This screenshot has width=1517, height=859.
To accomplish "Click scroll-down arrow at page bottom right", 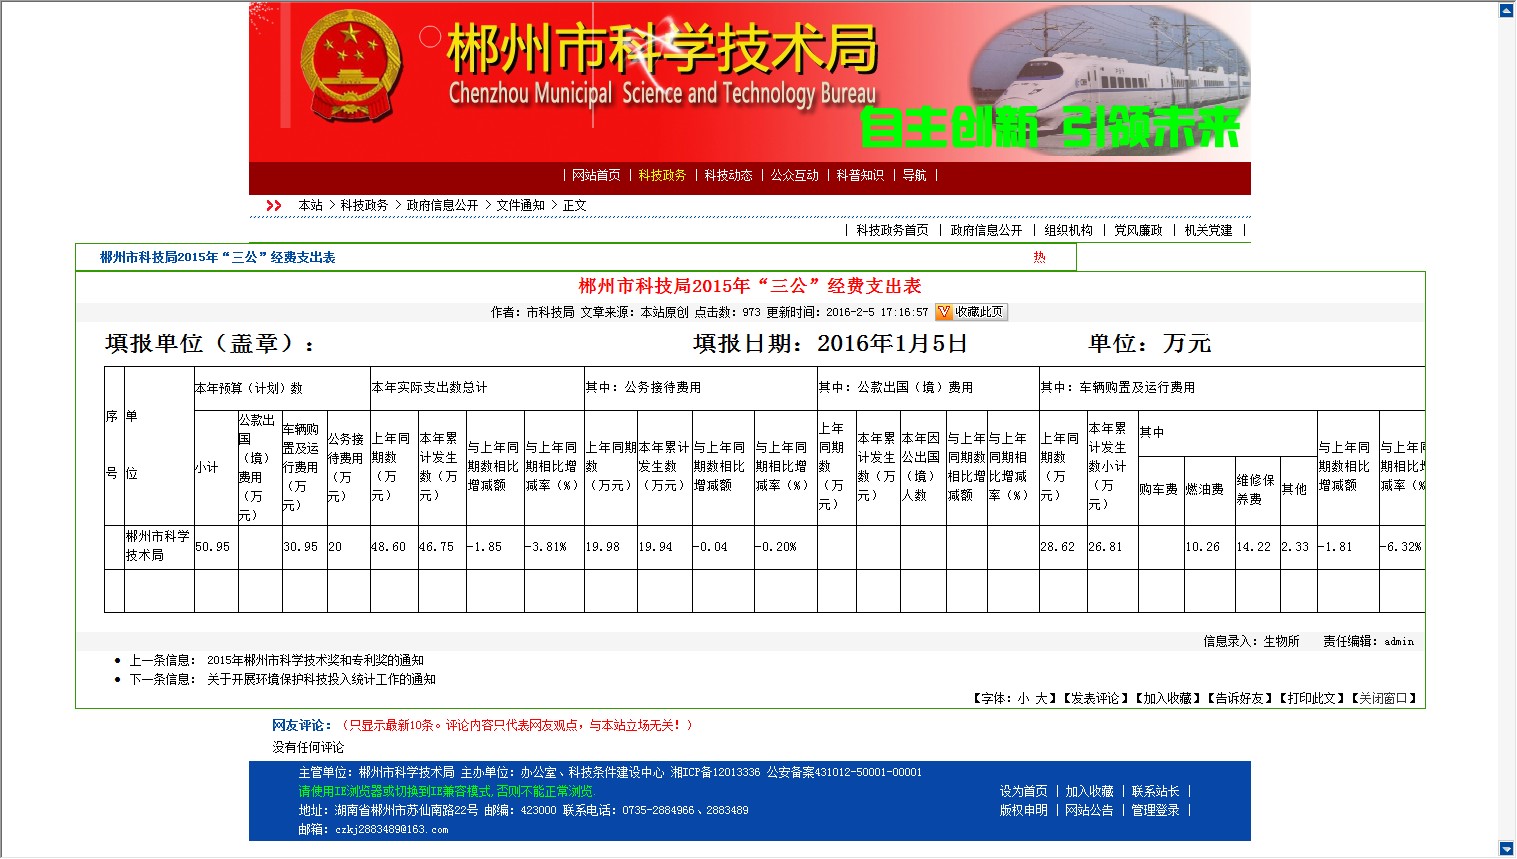I will pyautogui.click(x=1507, y=849).
